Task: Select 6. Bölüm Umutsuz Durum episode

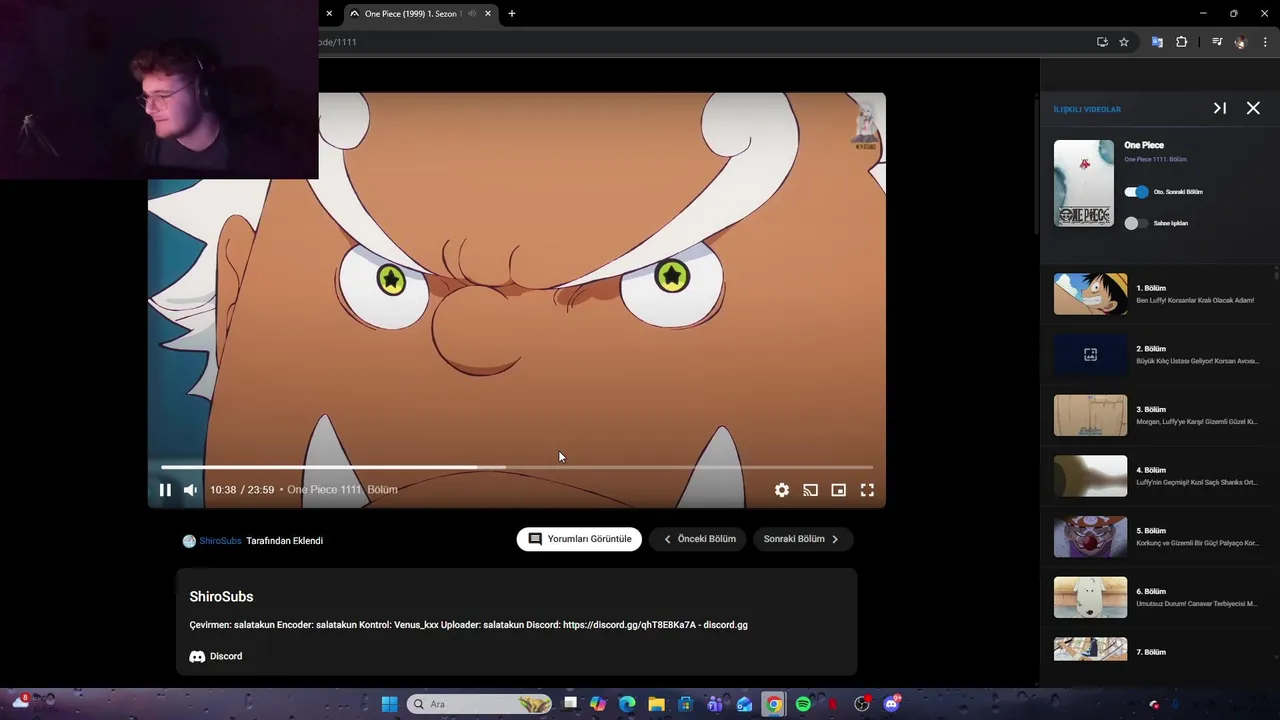Action: [1157, 598]
